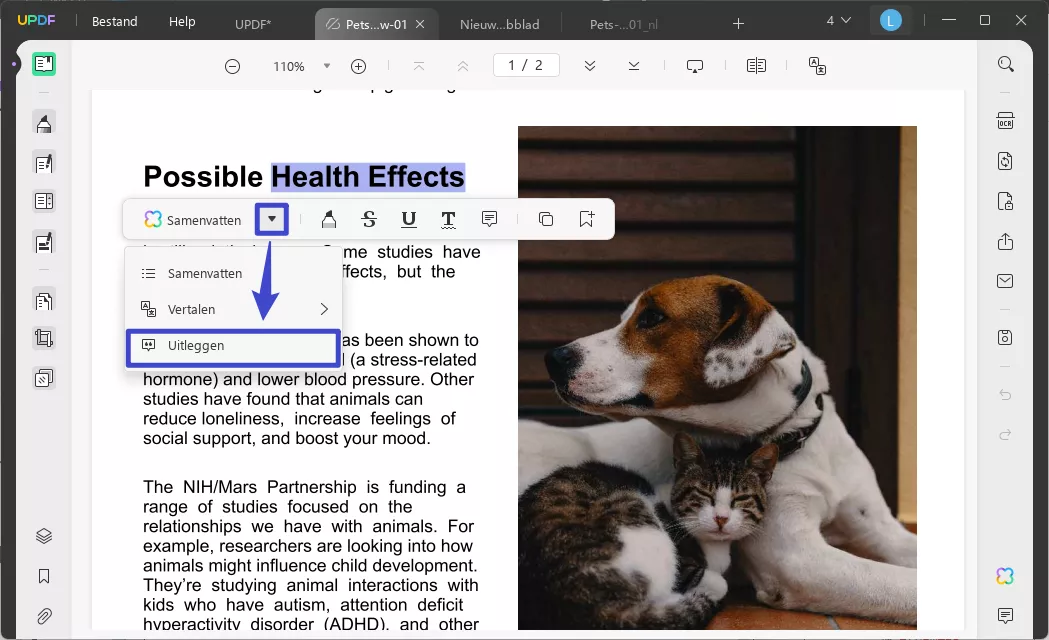
Task: Jump to the last page
Action: [634, 66]
